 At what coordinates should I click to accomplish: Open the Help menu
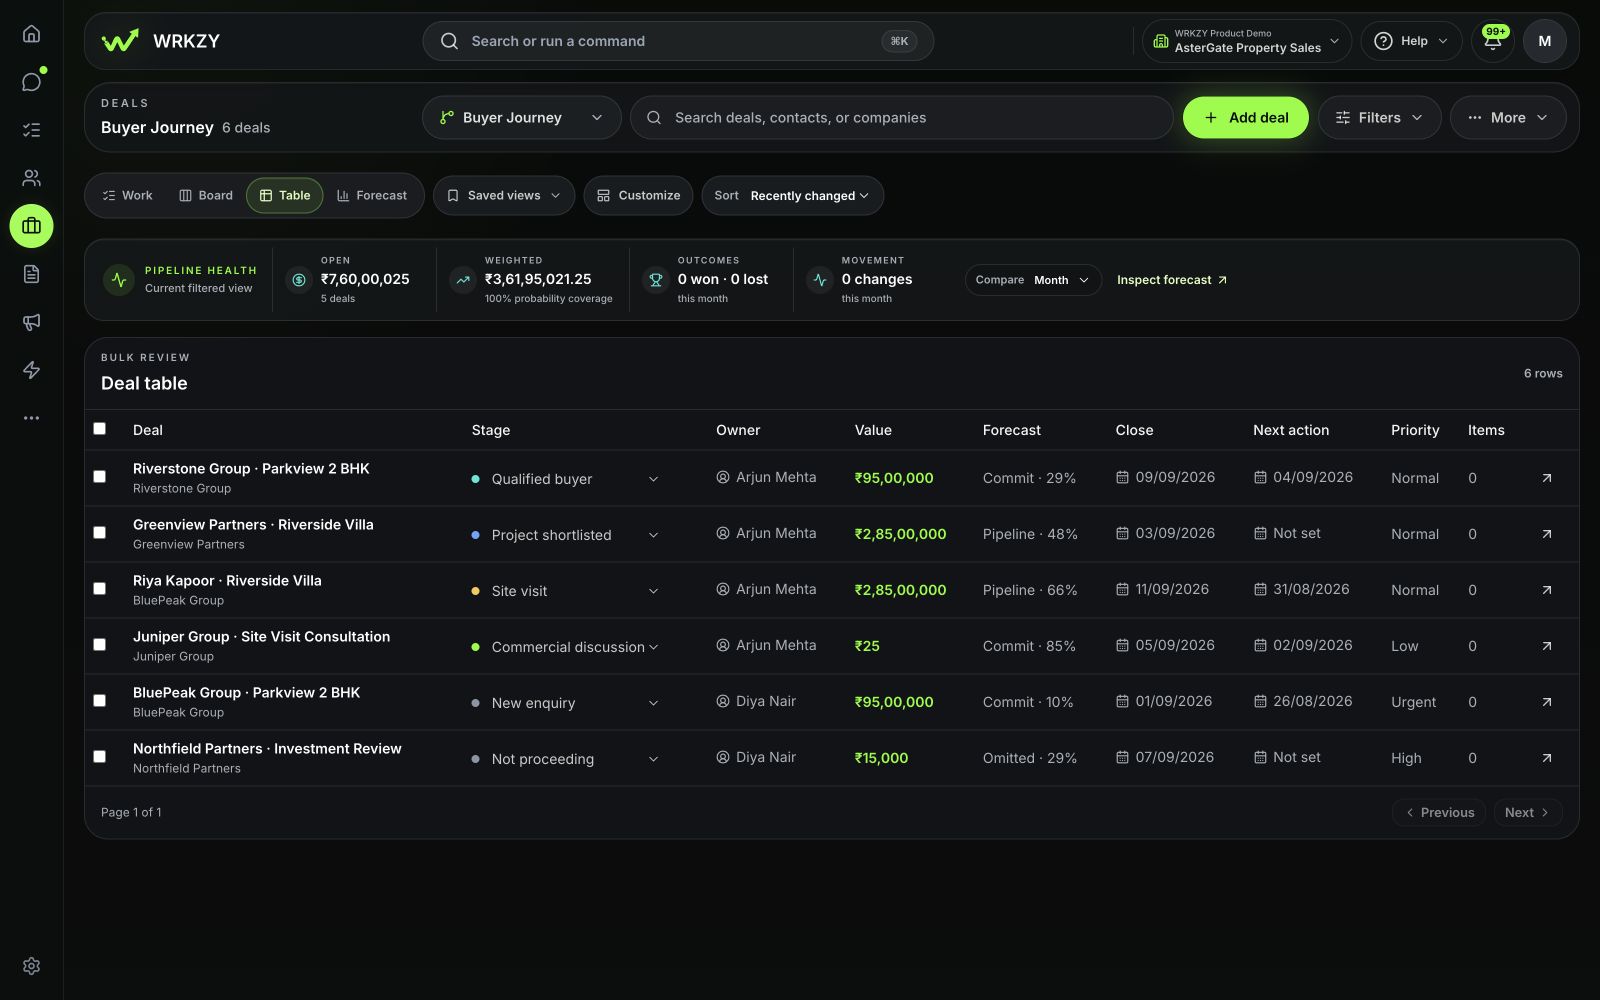[1412, 41]
